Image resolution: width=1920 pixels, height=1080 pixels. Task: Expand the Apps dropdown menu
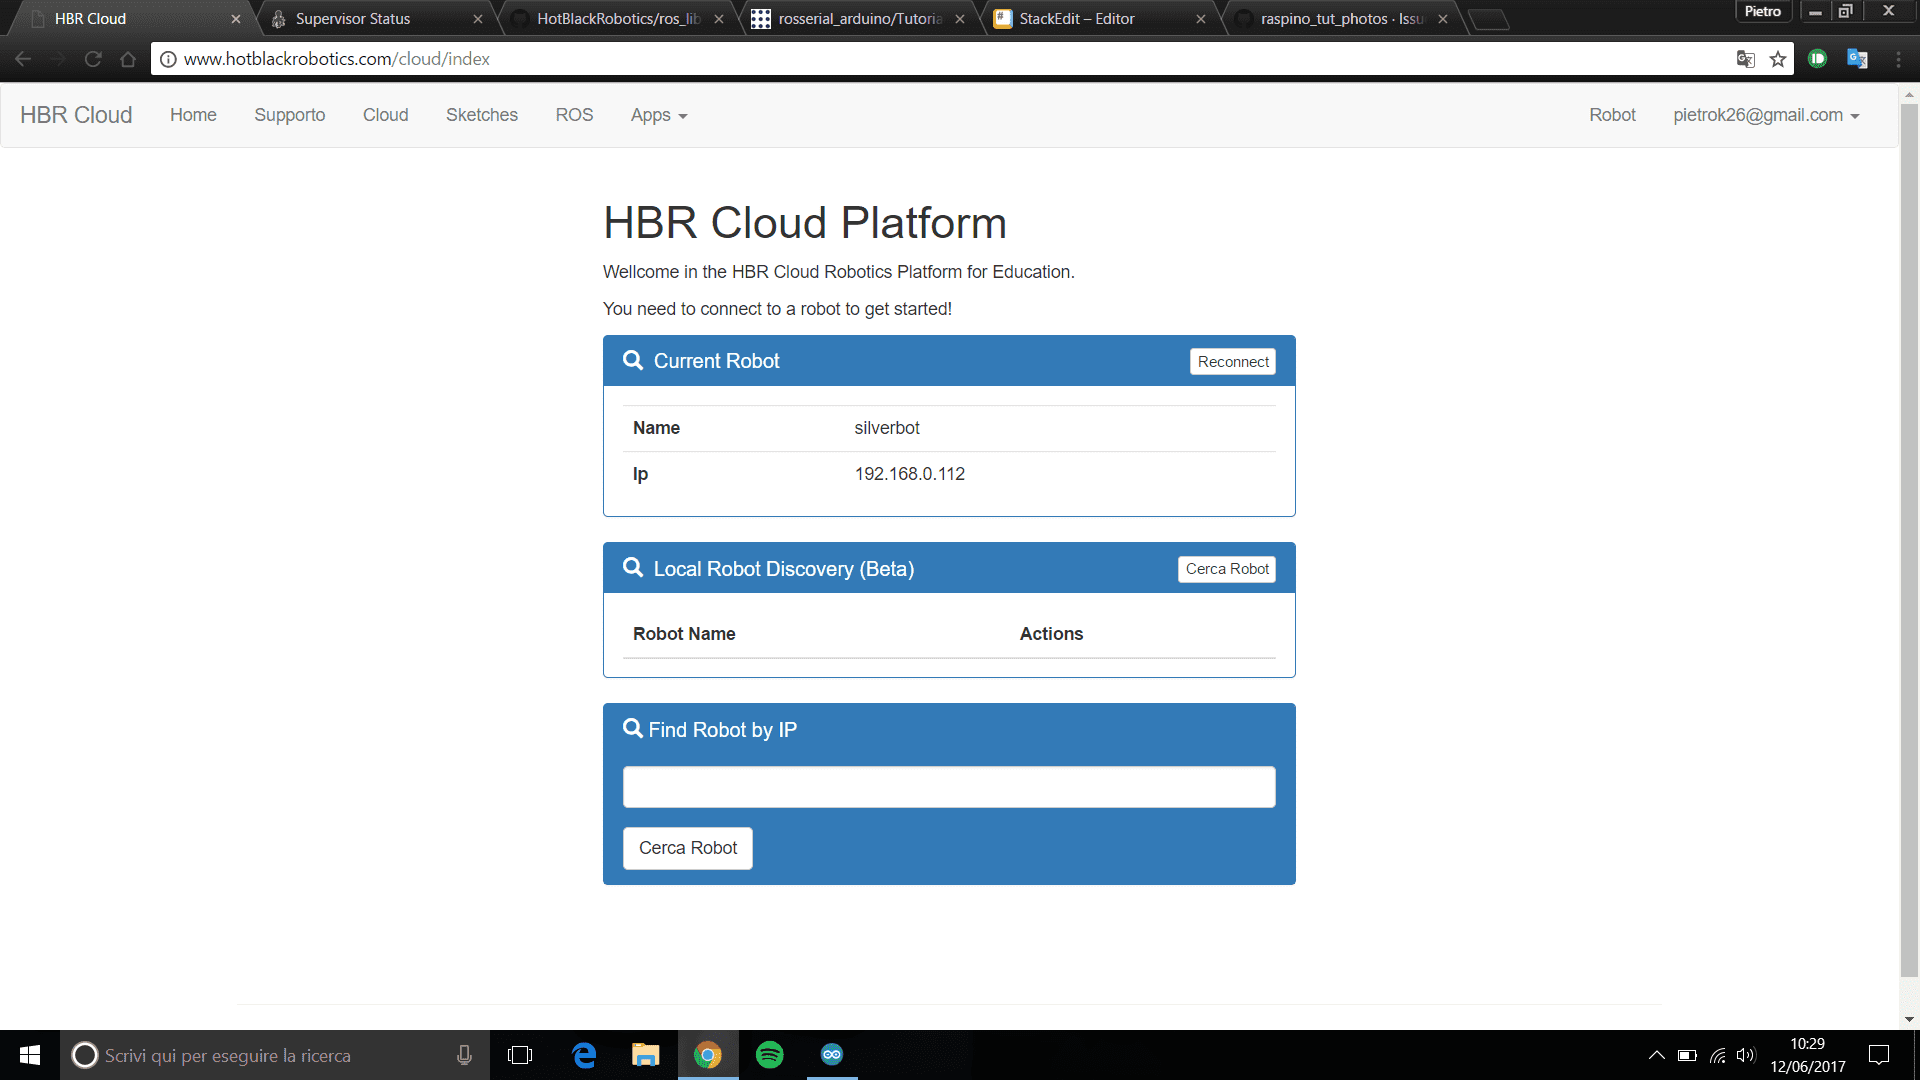658,116
